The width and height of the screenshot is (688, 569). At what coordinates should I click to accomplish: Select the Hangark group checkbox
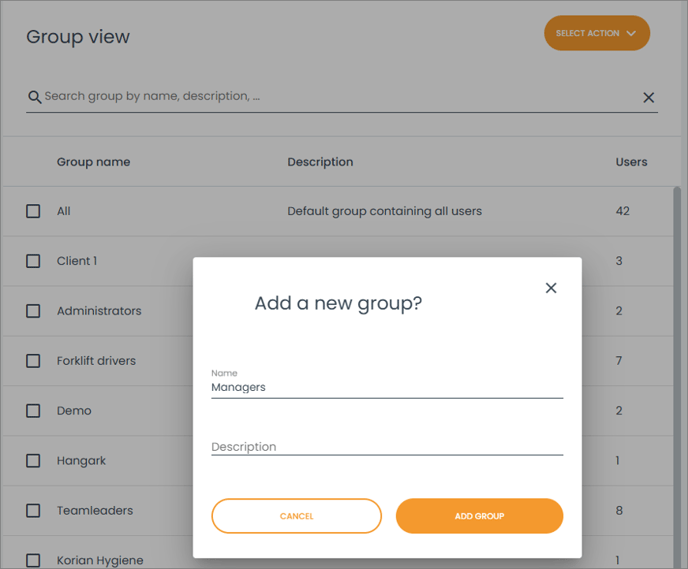click(33, 461)
